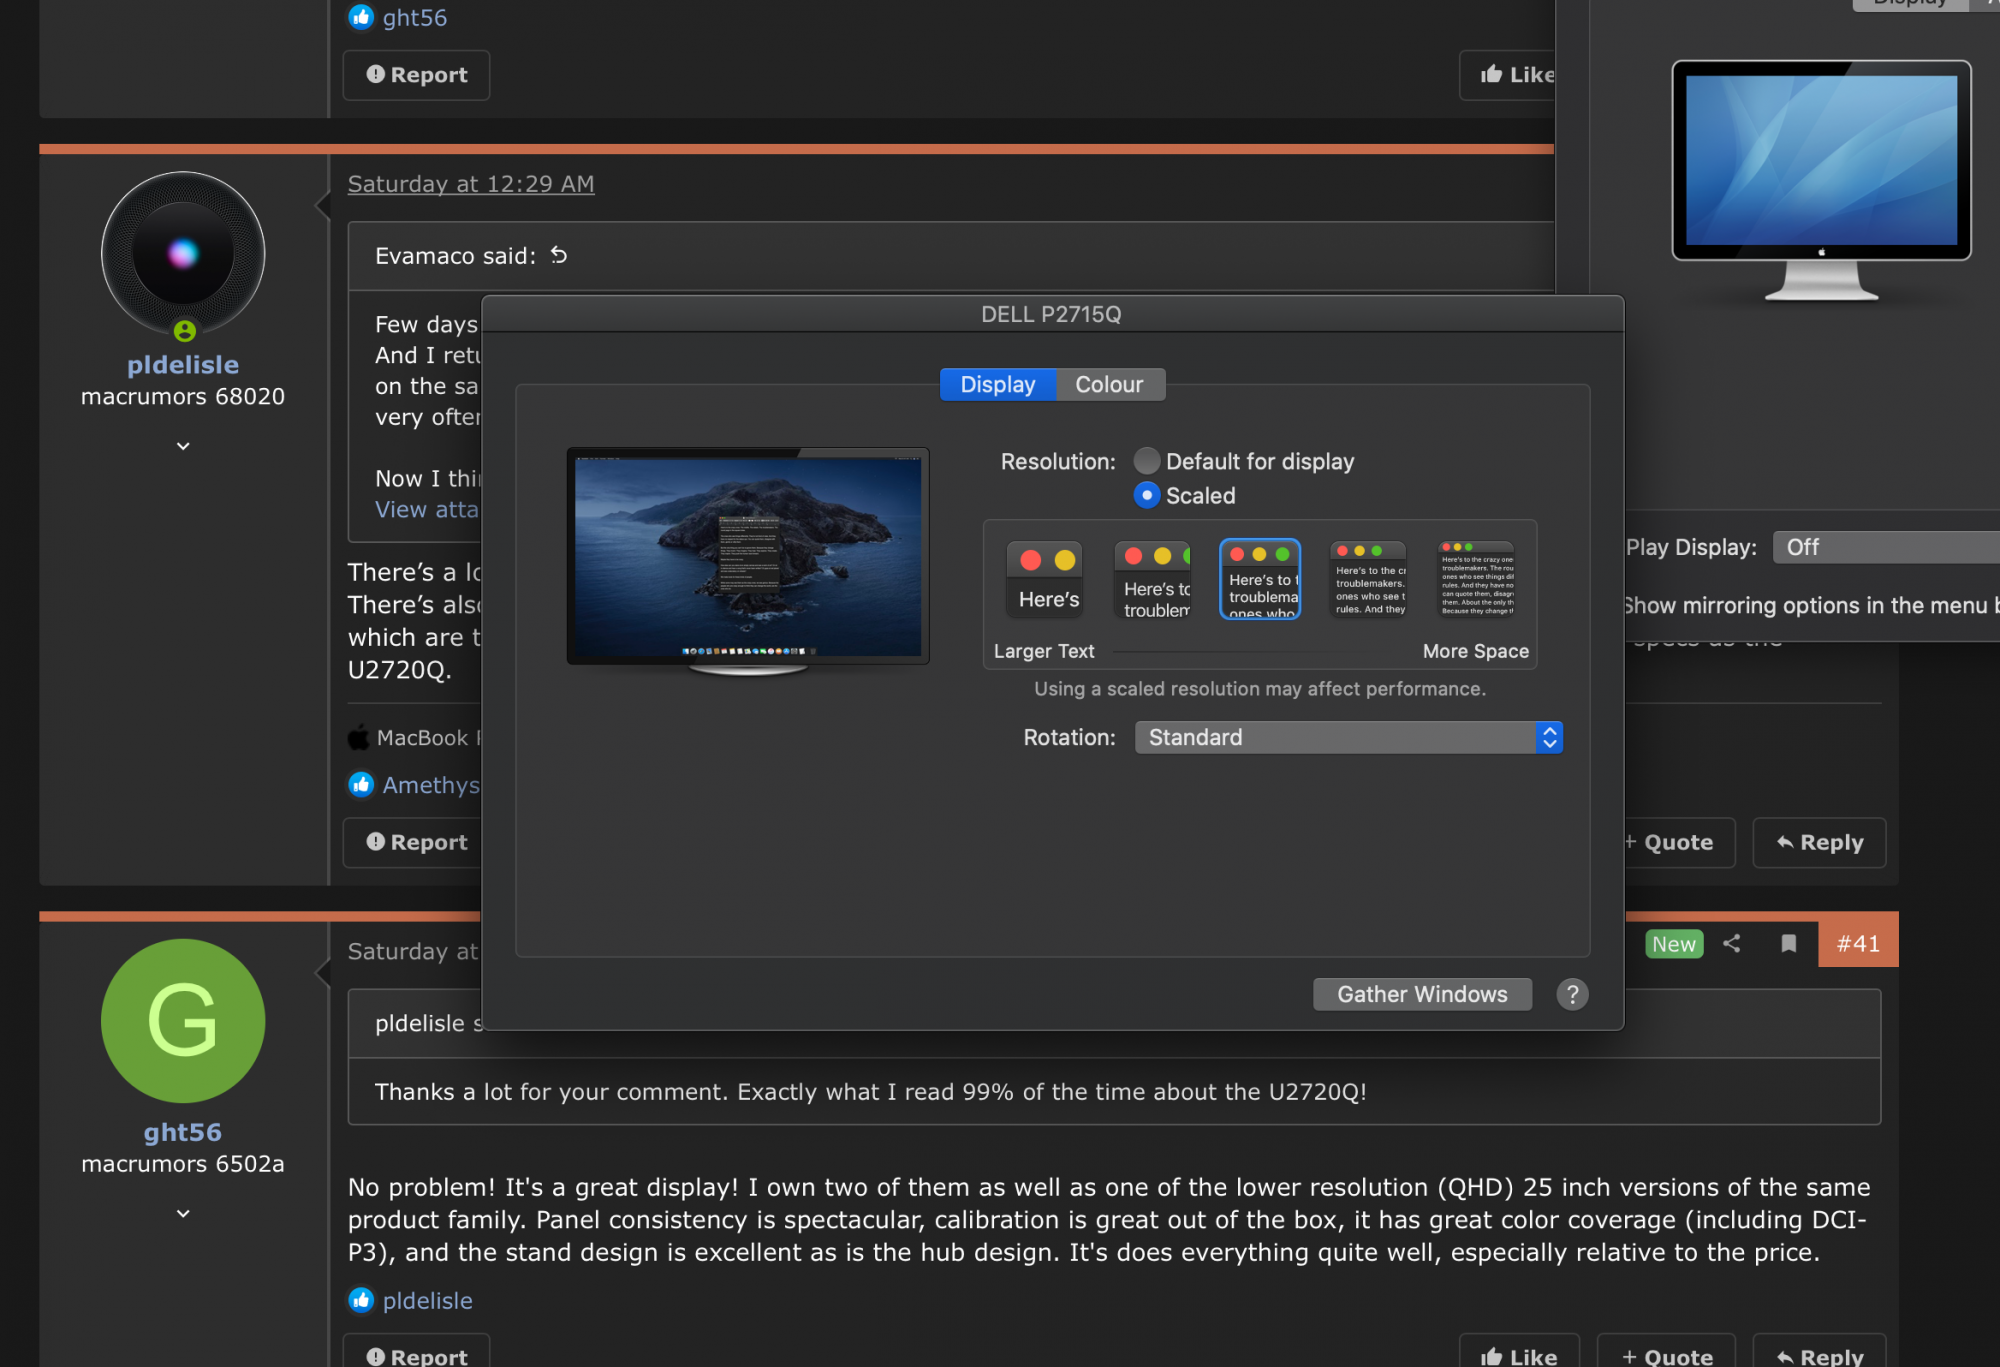
Task: Open the #41 post number link
Action: pyautogui.click(x=1858, y=943)
